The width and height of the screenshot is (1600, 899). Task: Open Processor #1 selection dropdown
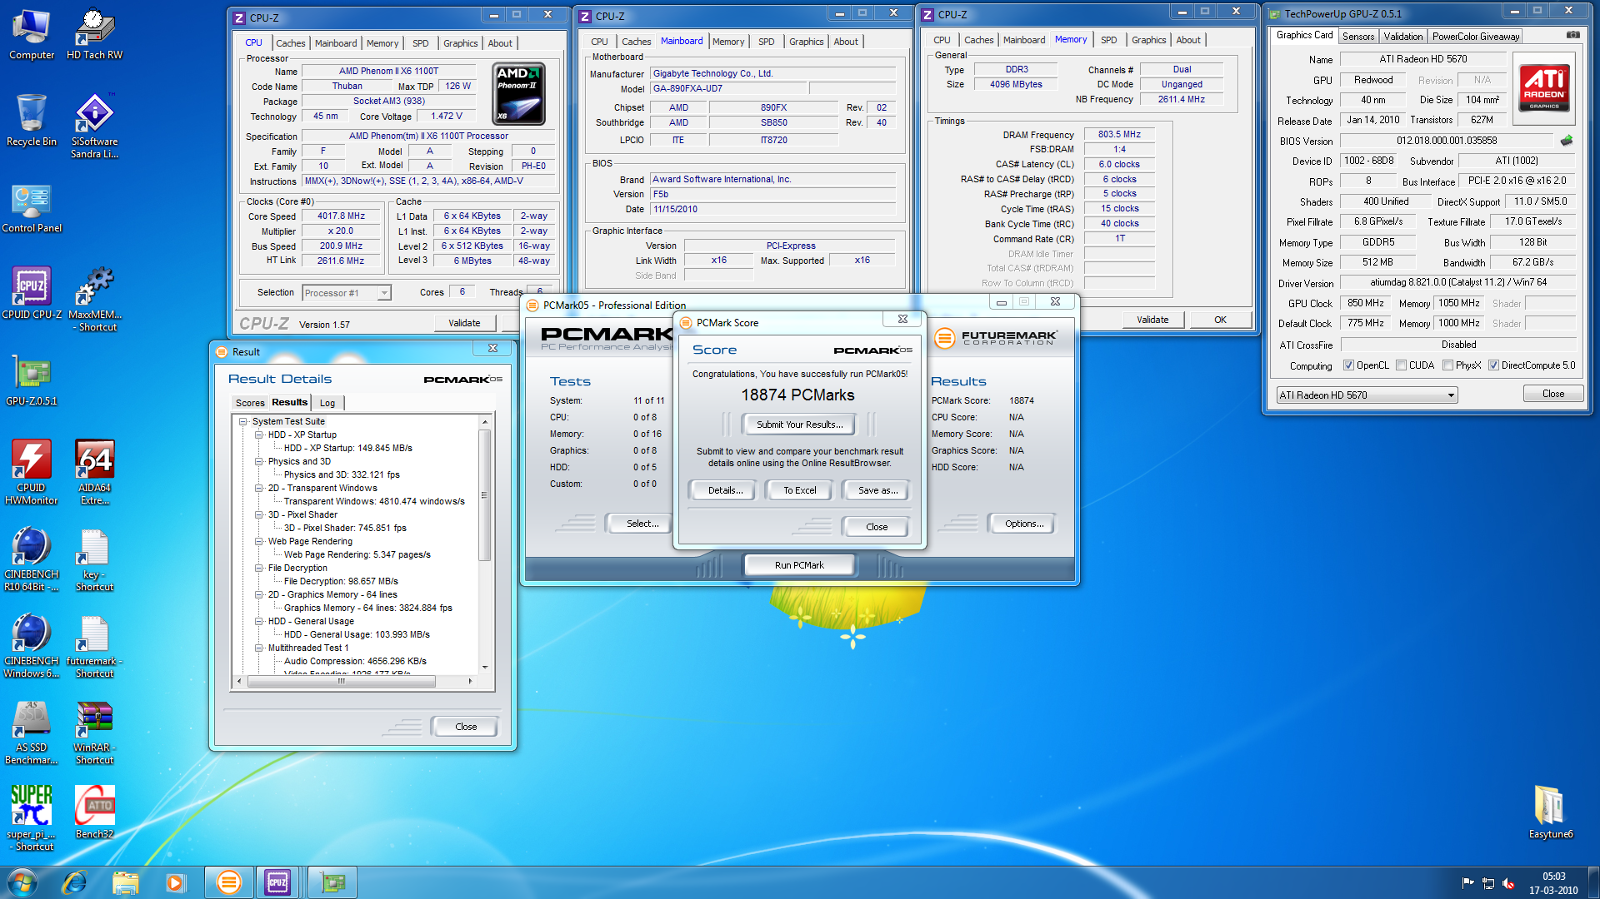pyautogui.click(x=346, y=293)
